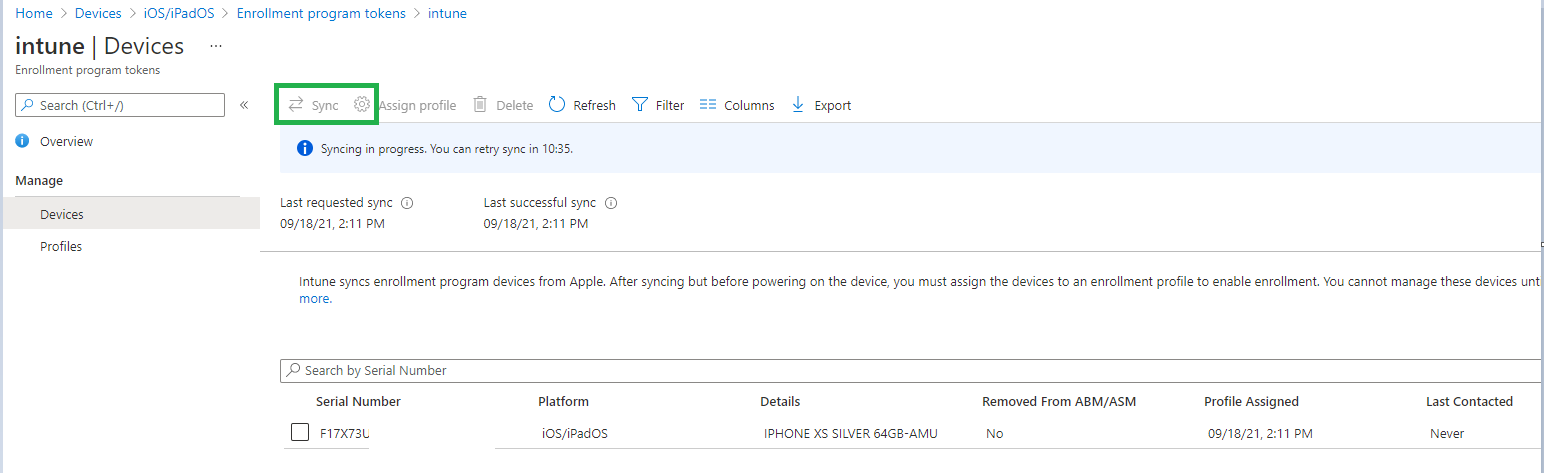Click the Export download icon

click(798, 105)
